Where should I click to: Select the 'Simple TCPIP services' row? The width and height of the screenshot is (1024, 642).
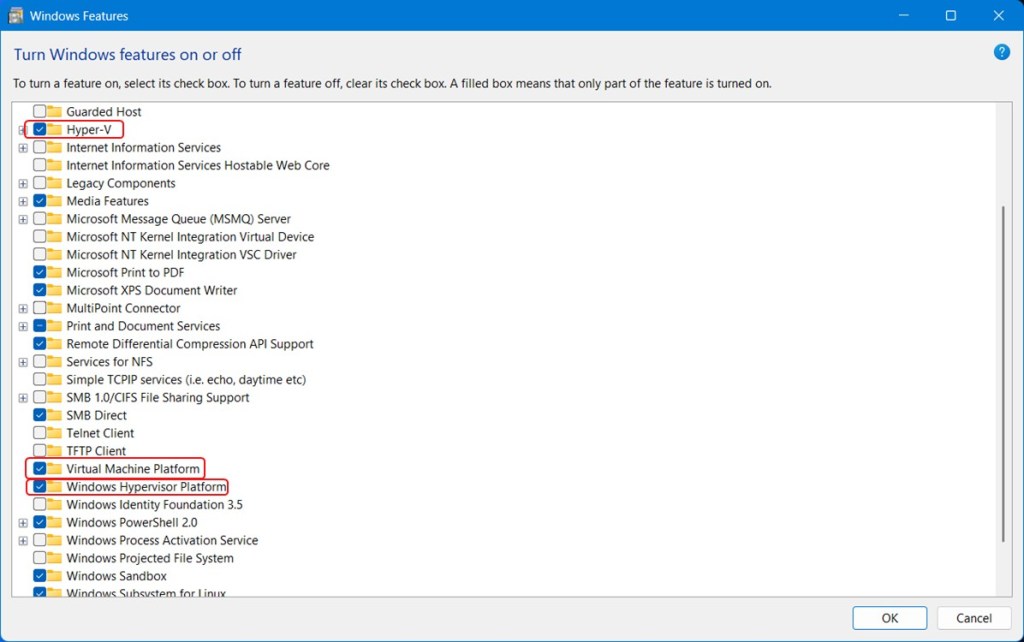[x=186, y=379]
